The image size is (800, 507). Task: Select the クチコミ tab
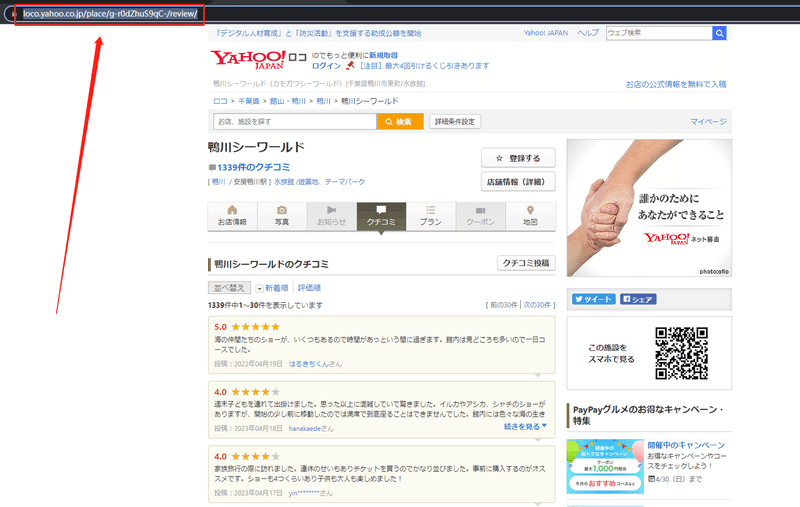[381, 216]
